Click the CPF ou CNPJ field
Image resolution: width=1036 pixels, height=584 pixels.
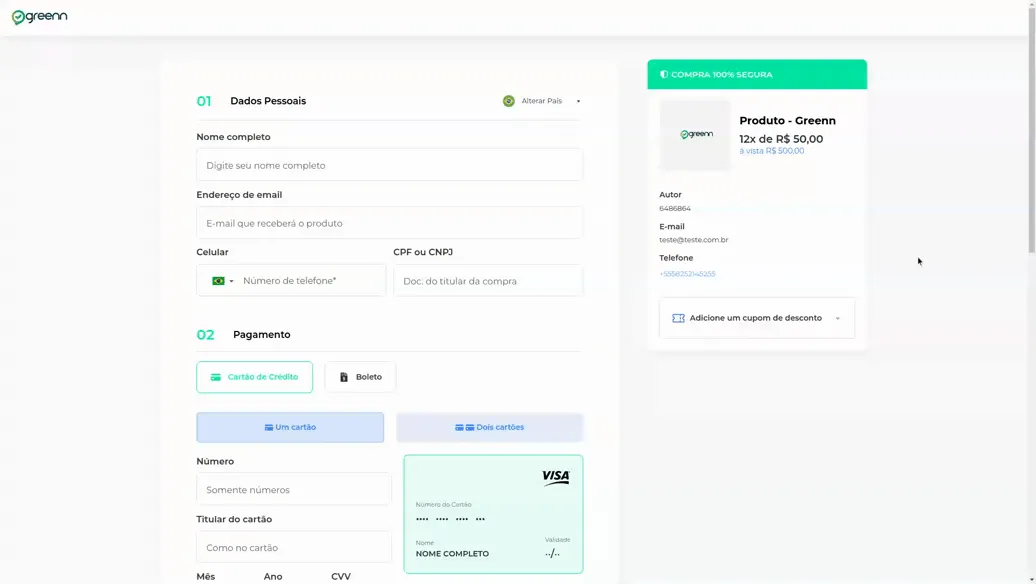pos(488,281)
